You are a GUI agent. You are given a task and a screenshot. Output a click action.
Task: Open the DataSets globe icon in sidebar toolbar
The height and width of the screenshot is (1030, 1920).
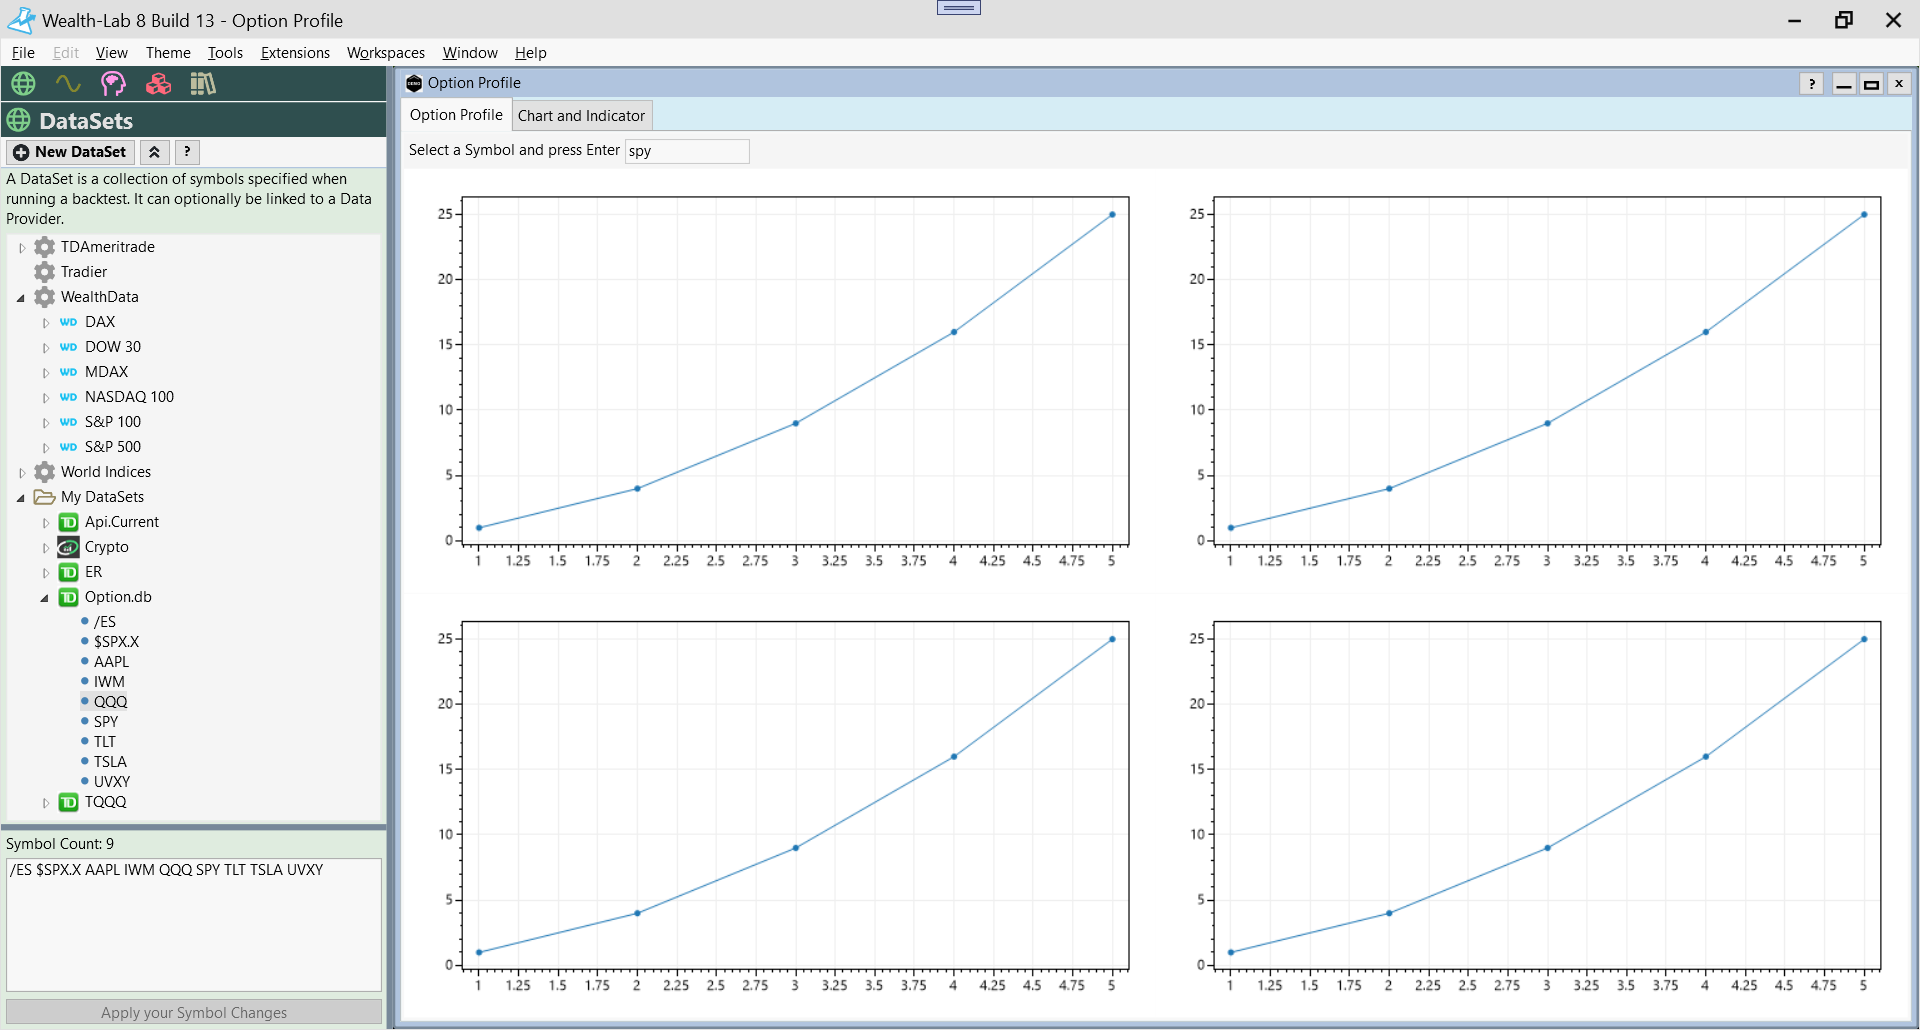click(23, 84)
